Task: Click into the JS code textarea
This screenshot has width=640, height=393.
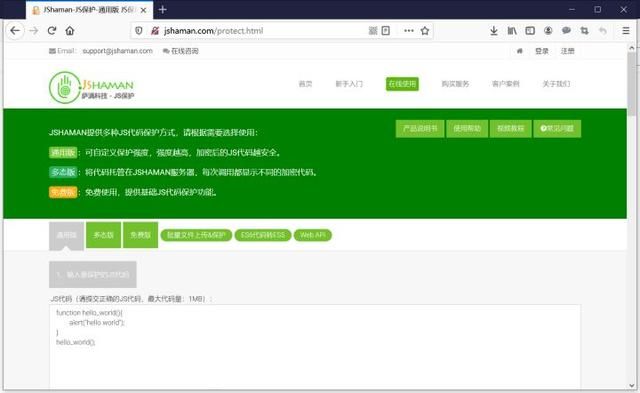Action: click(315, 347)
